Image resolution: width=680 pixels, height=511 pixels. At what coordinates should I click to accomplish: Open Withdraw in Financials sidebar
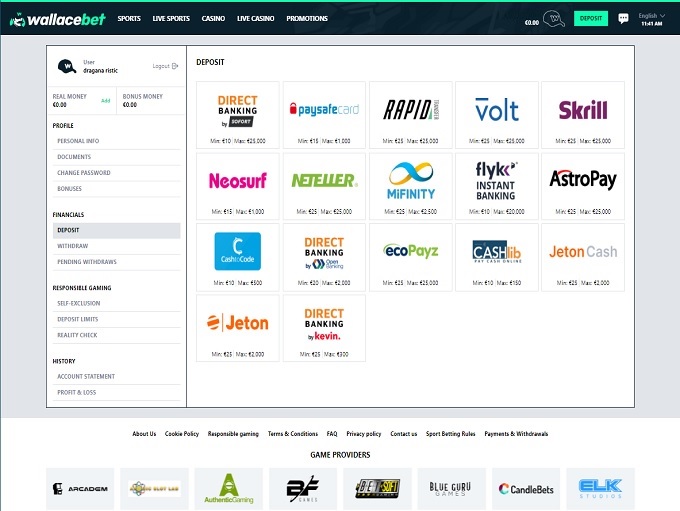tap(73, 246)
